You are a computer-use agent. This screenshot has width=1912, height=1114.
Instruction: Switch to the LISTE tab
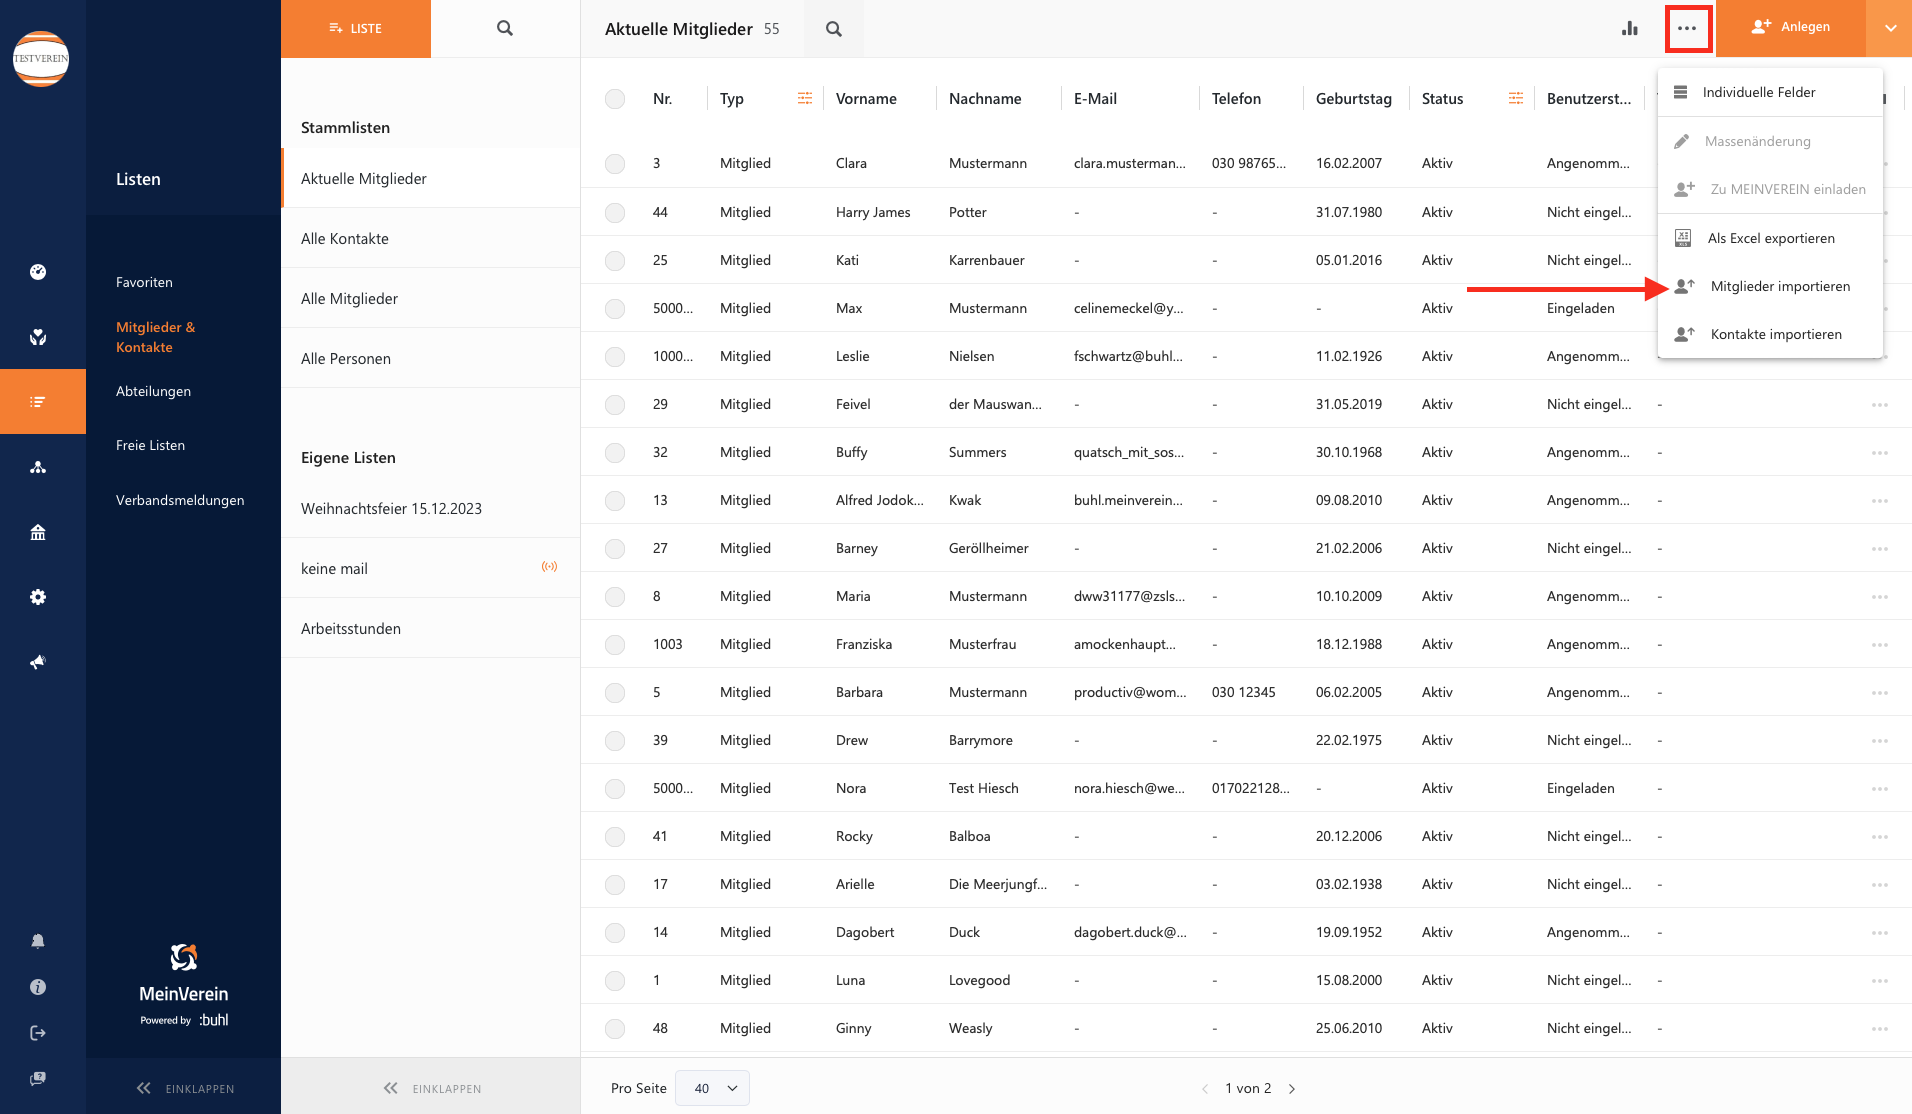(x=356, y=28)
